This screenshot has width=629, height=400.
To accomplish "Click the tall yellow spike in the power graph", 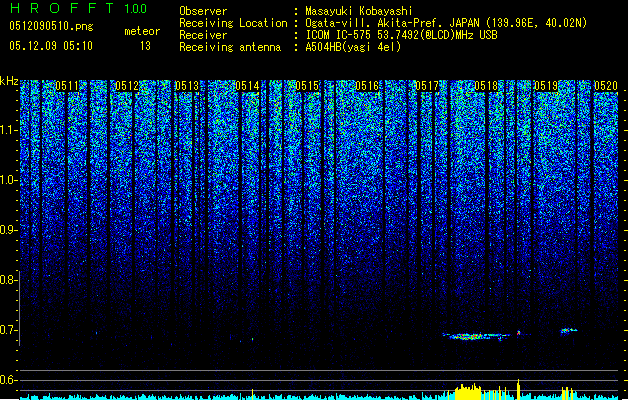I will [518, 389].
